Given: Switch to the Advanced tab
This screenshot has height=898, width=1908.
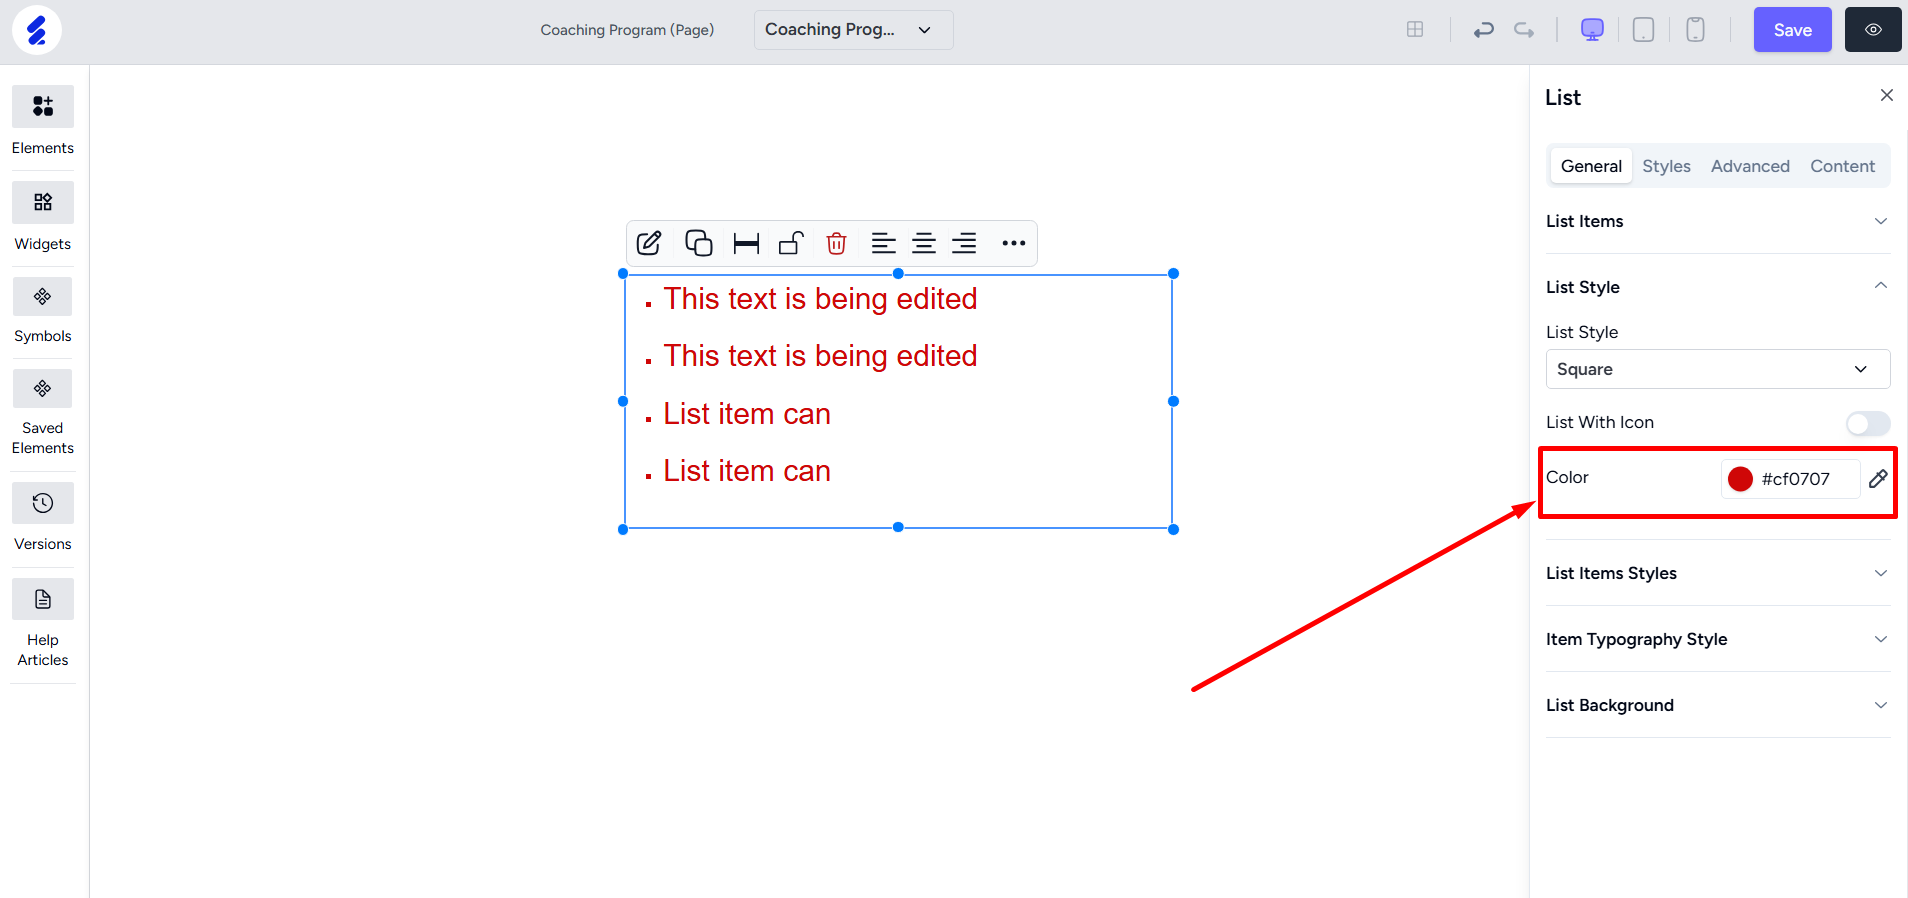Looking at the screenshot, I should 1750,166.
